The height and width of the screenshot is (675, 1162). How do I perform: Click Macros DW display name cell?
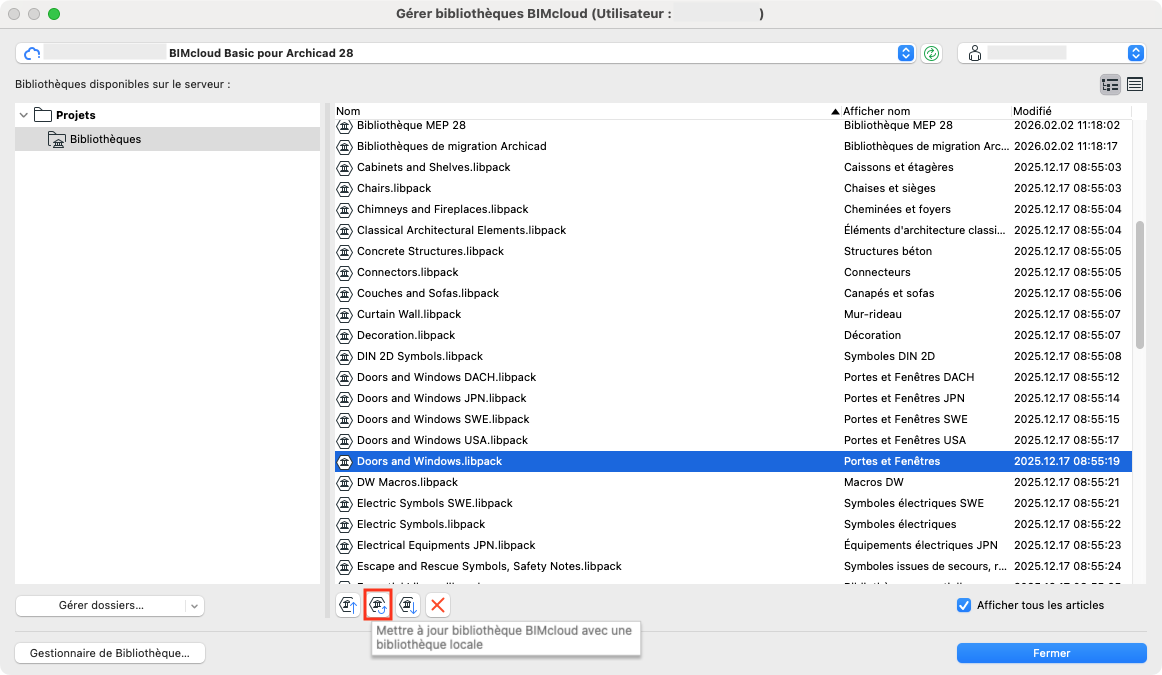click(x=874, y=482)
